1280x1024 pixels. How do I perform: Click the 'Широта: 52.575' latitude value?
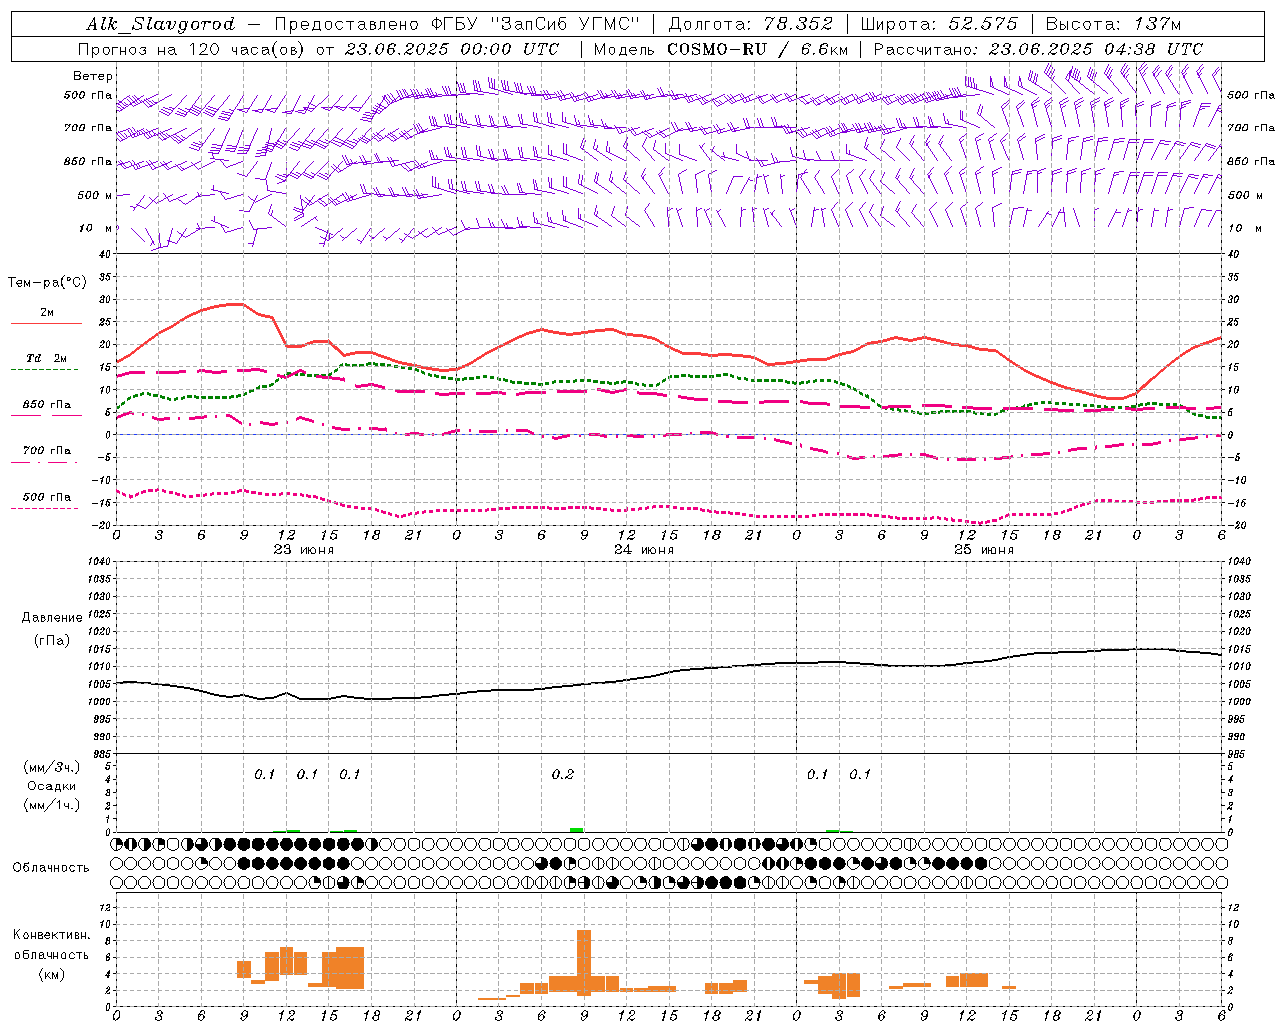coord(939,24)
